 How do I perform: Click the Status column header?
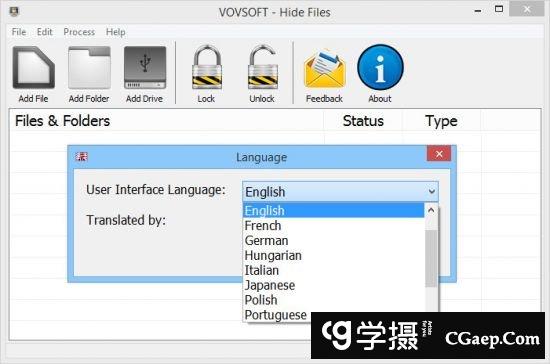point(363,121)
